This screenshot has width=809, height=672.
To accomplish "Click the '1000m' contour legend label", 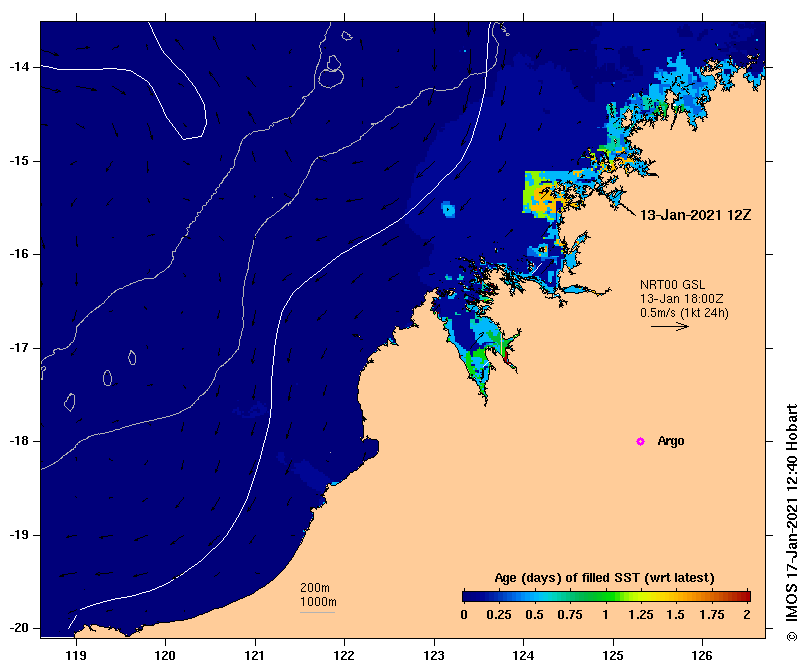I will point(318,602).
